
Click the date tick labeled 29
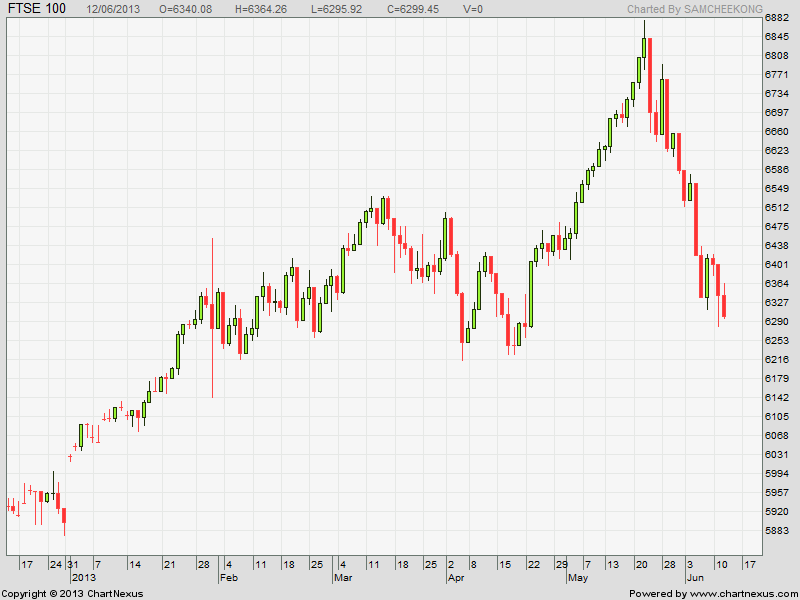pyautogui.click(x=562, y=564)
